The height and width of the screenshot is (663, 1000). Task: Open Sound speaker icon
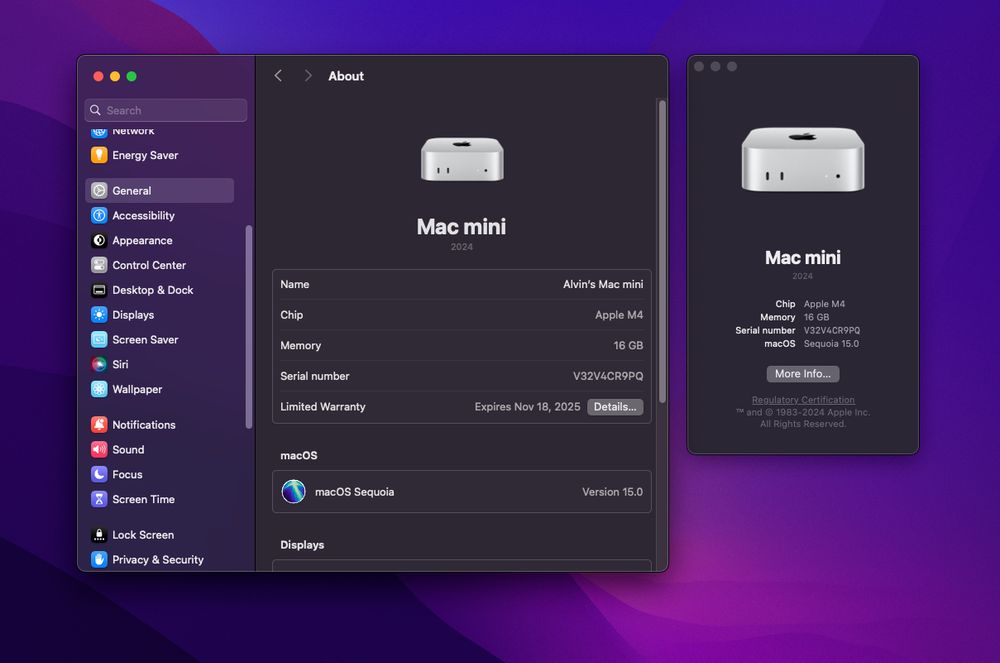99,449
